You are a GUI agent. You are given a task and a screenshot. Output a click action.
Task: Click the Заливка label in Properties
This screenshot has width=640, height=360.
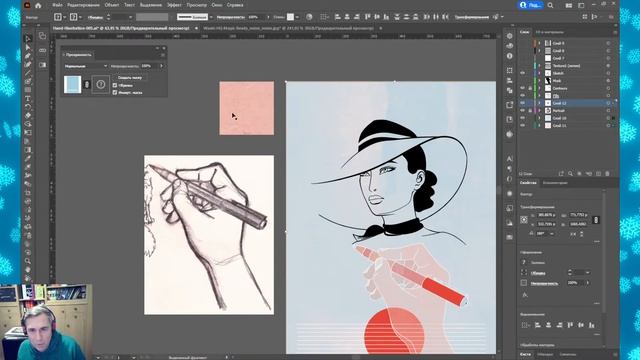[x=538, y=263]
